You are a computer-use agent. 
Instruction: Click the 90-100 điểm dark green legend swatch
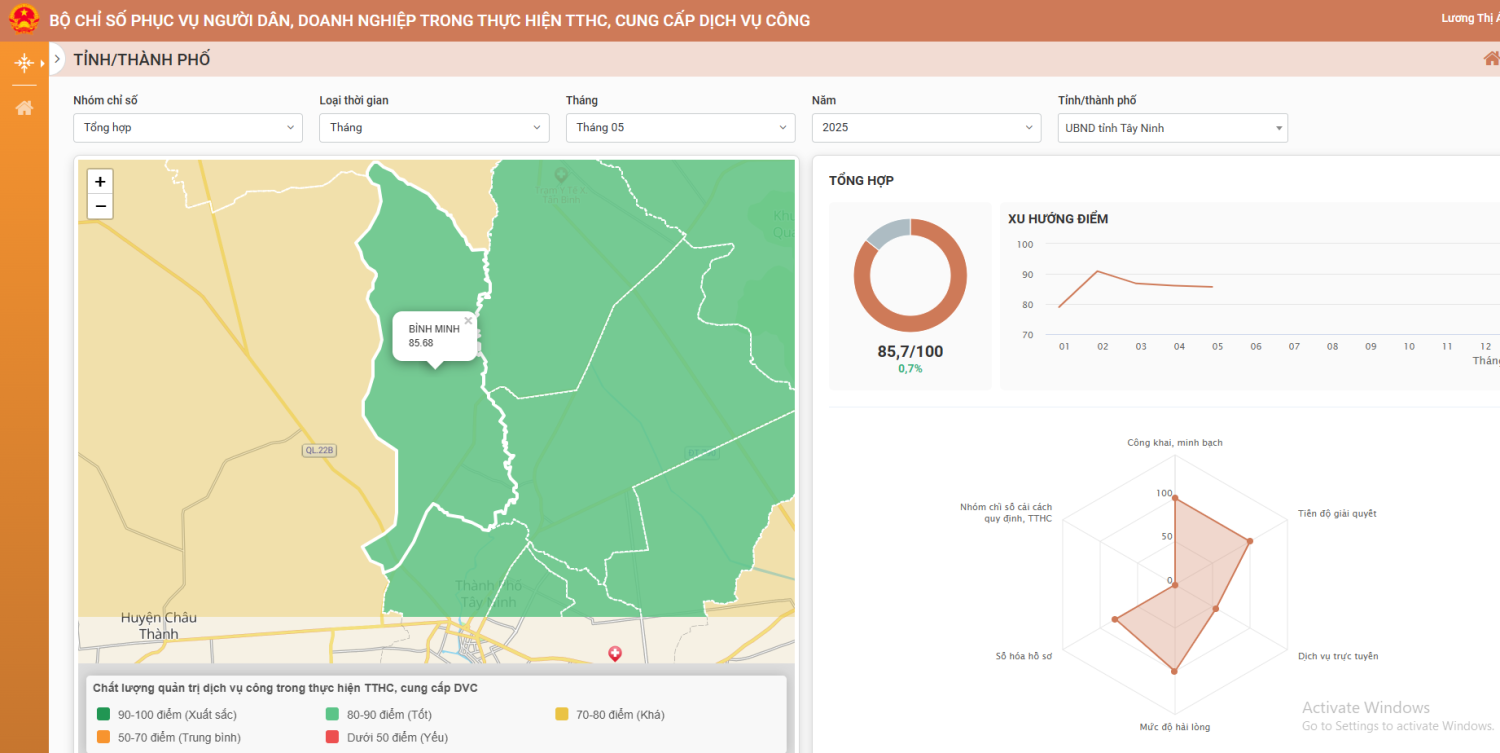(103, 714)
